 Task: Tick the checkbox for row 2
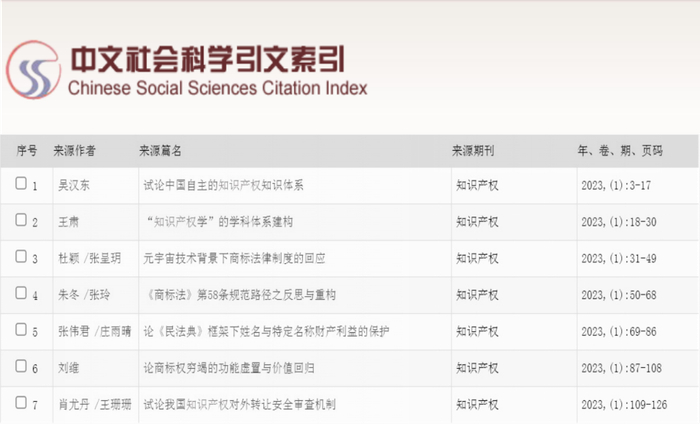point(21,220)
